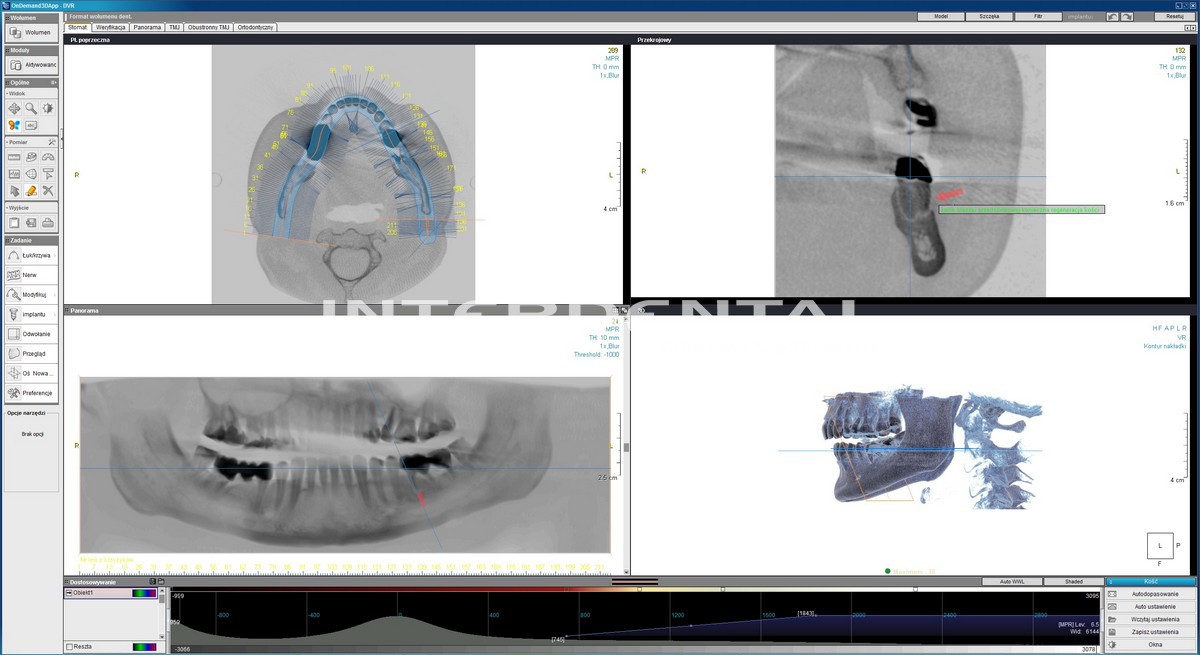Collapse the Ogólne panel section
Viewport: 1200px width, 655px height.
(53, 82)
